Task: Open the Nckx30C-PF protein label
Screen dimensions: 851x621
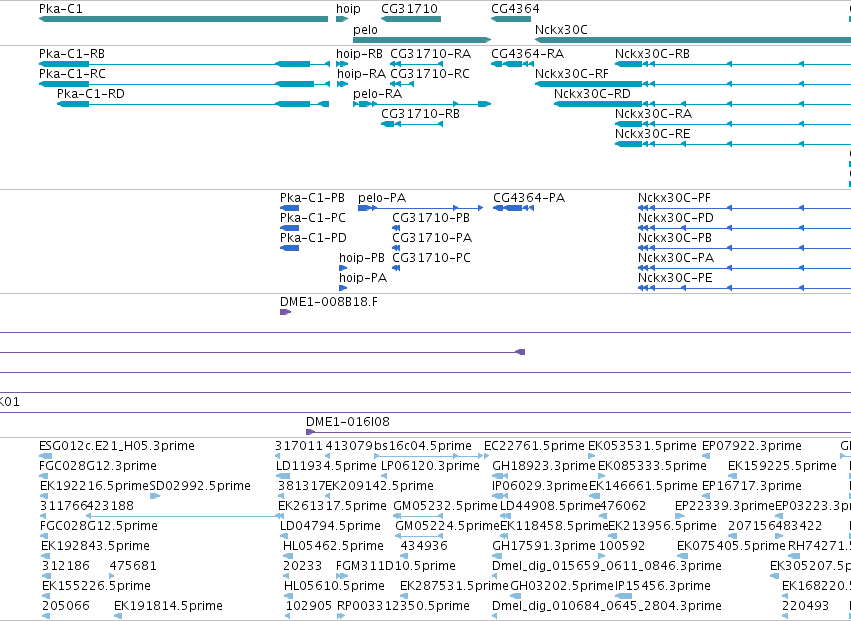Action: (675, 198)
